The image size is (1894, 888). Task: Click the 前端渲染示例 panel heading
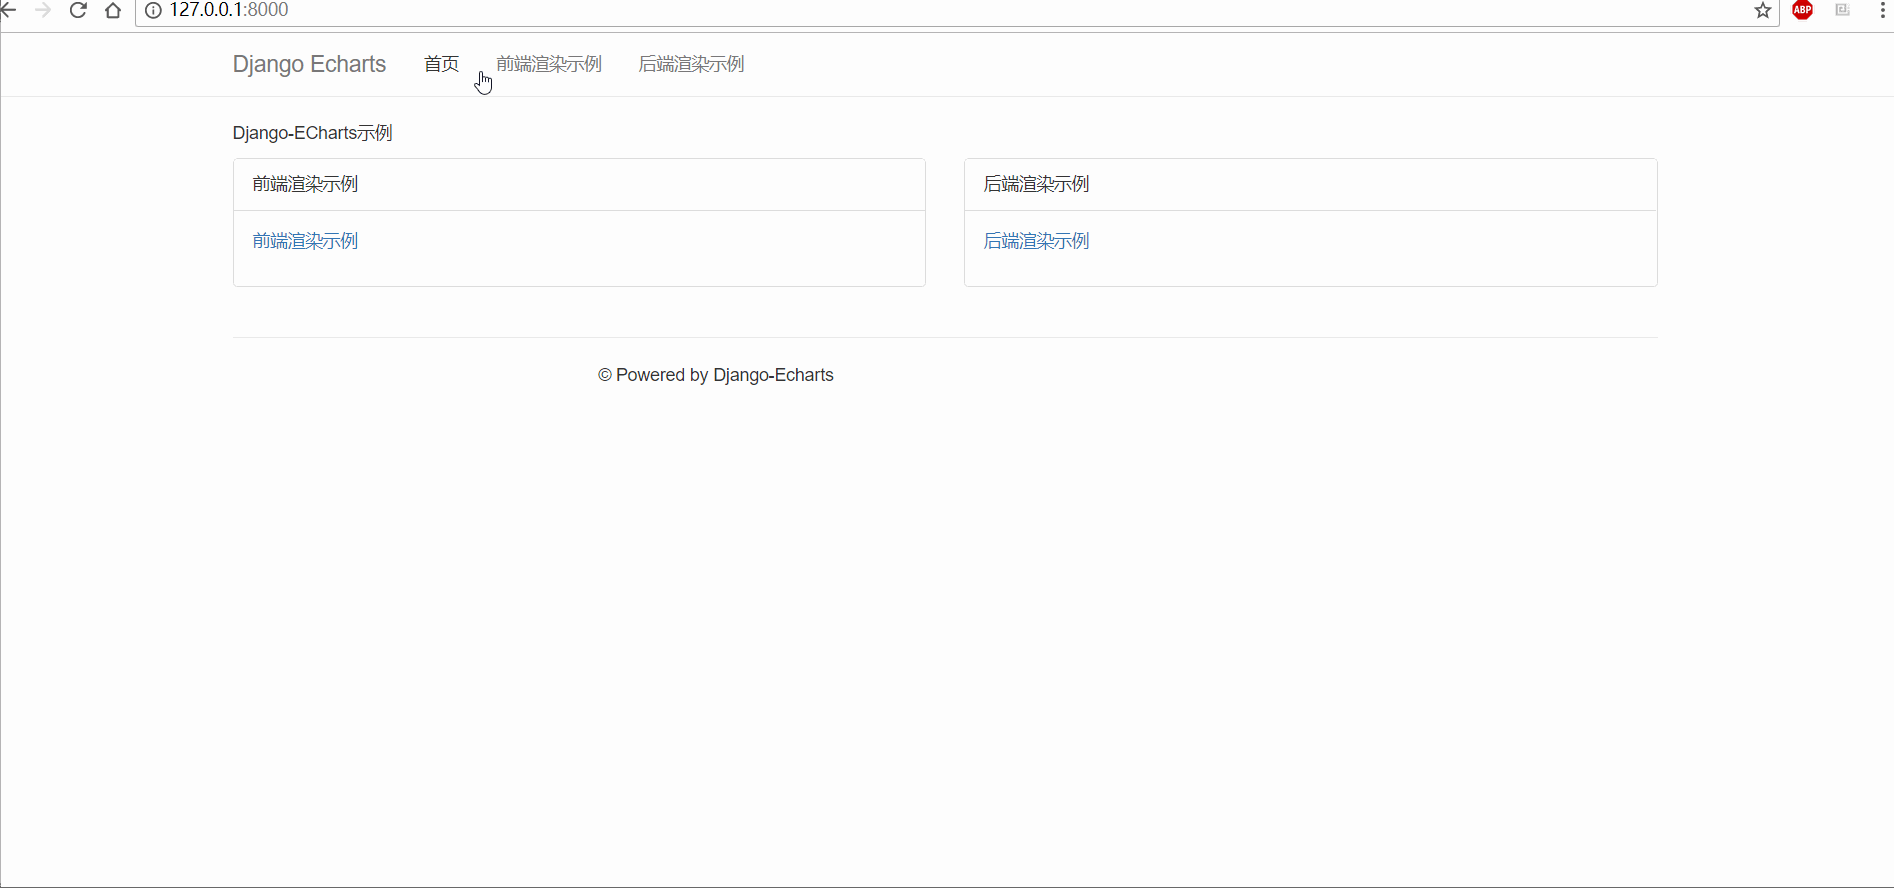coord(305,184)
